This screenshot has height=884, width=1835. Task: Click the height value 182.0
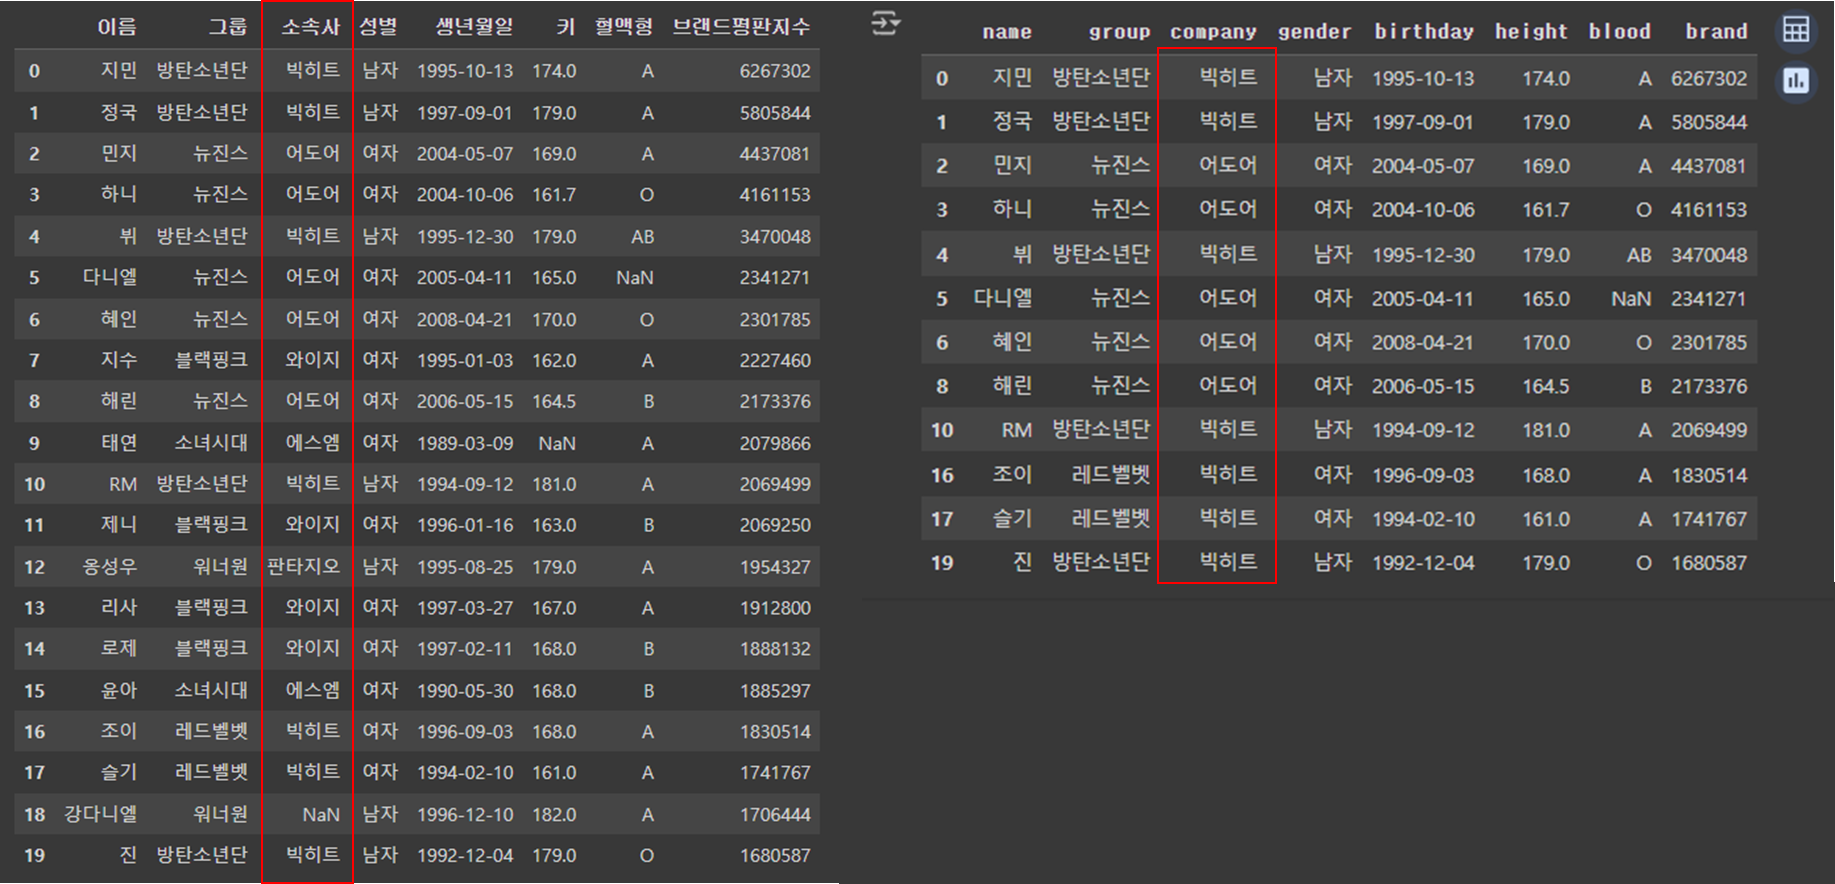(554, 815)
